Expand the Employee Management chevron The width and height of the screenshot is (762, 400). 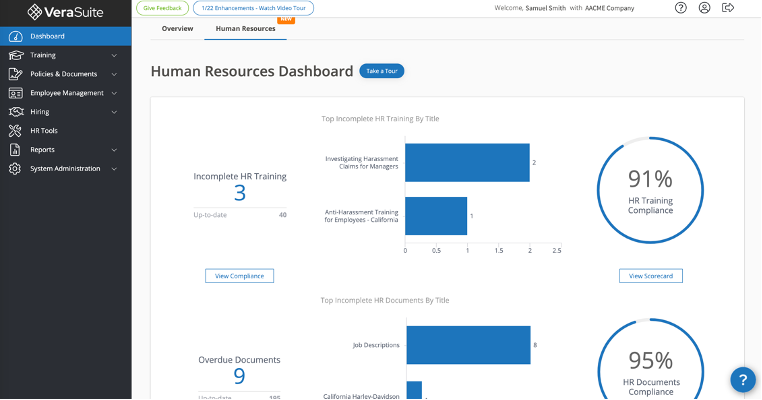point(114,93)
